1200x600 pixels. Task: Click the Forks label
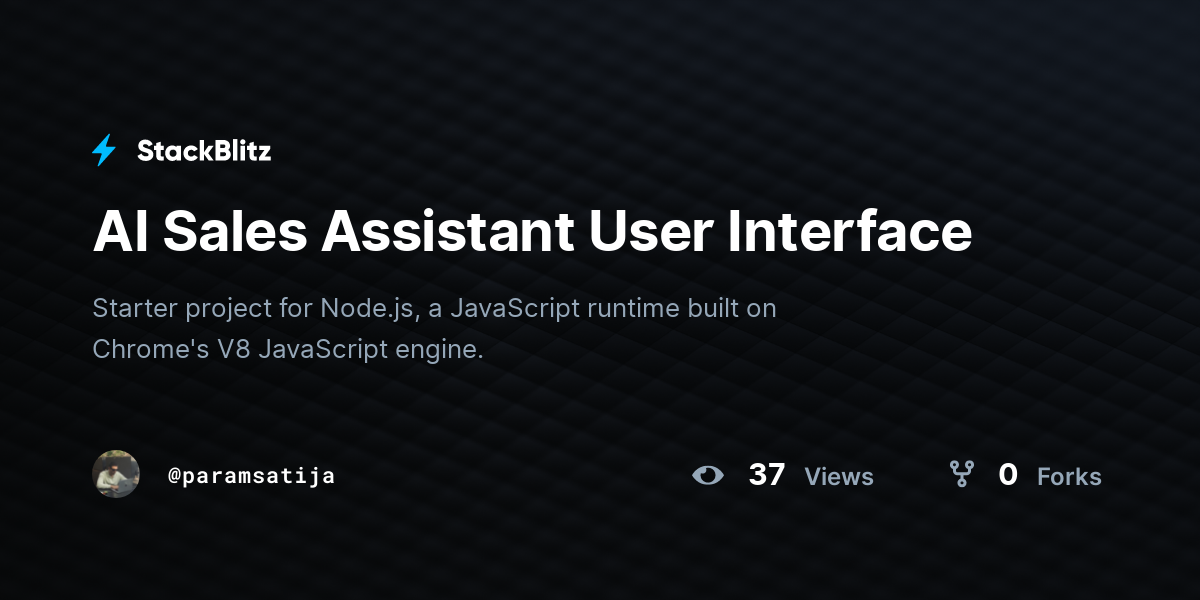pos(1069,477)
